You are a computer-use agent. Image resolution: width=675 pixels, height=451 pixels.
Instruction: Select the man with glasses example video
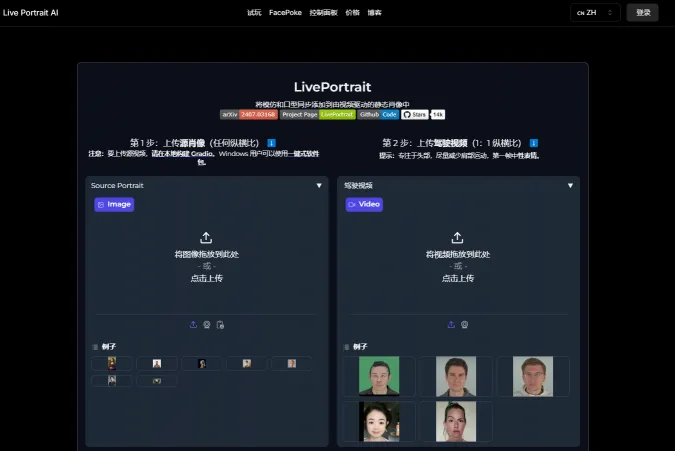[533, 376]
